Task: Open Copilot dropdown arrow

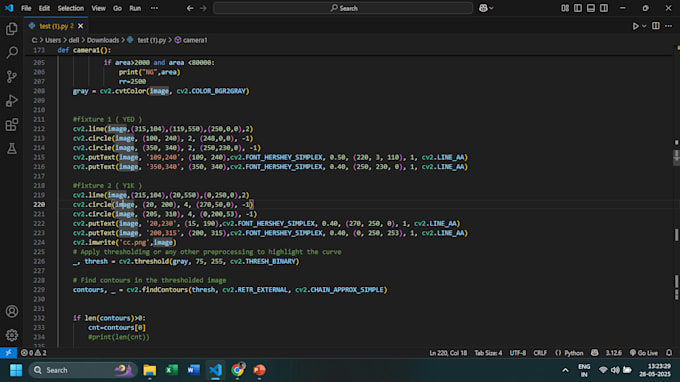Action: coord(491,8)
